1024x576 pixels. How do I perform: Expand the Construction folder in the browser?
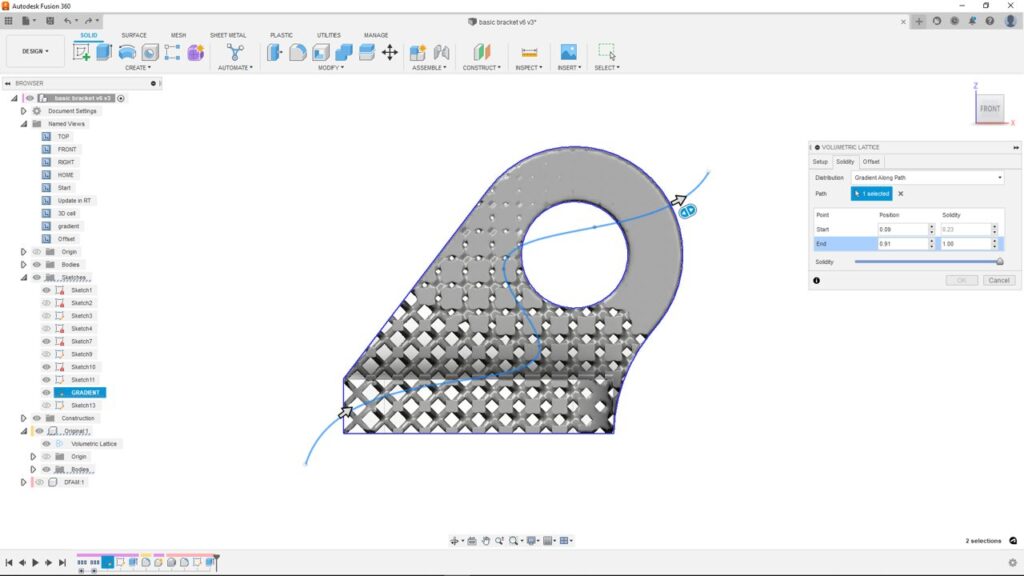[x=25, y=417]
